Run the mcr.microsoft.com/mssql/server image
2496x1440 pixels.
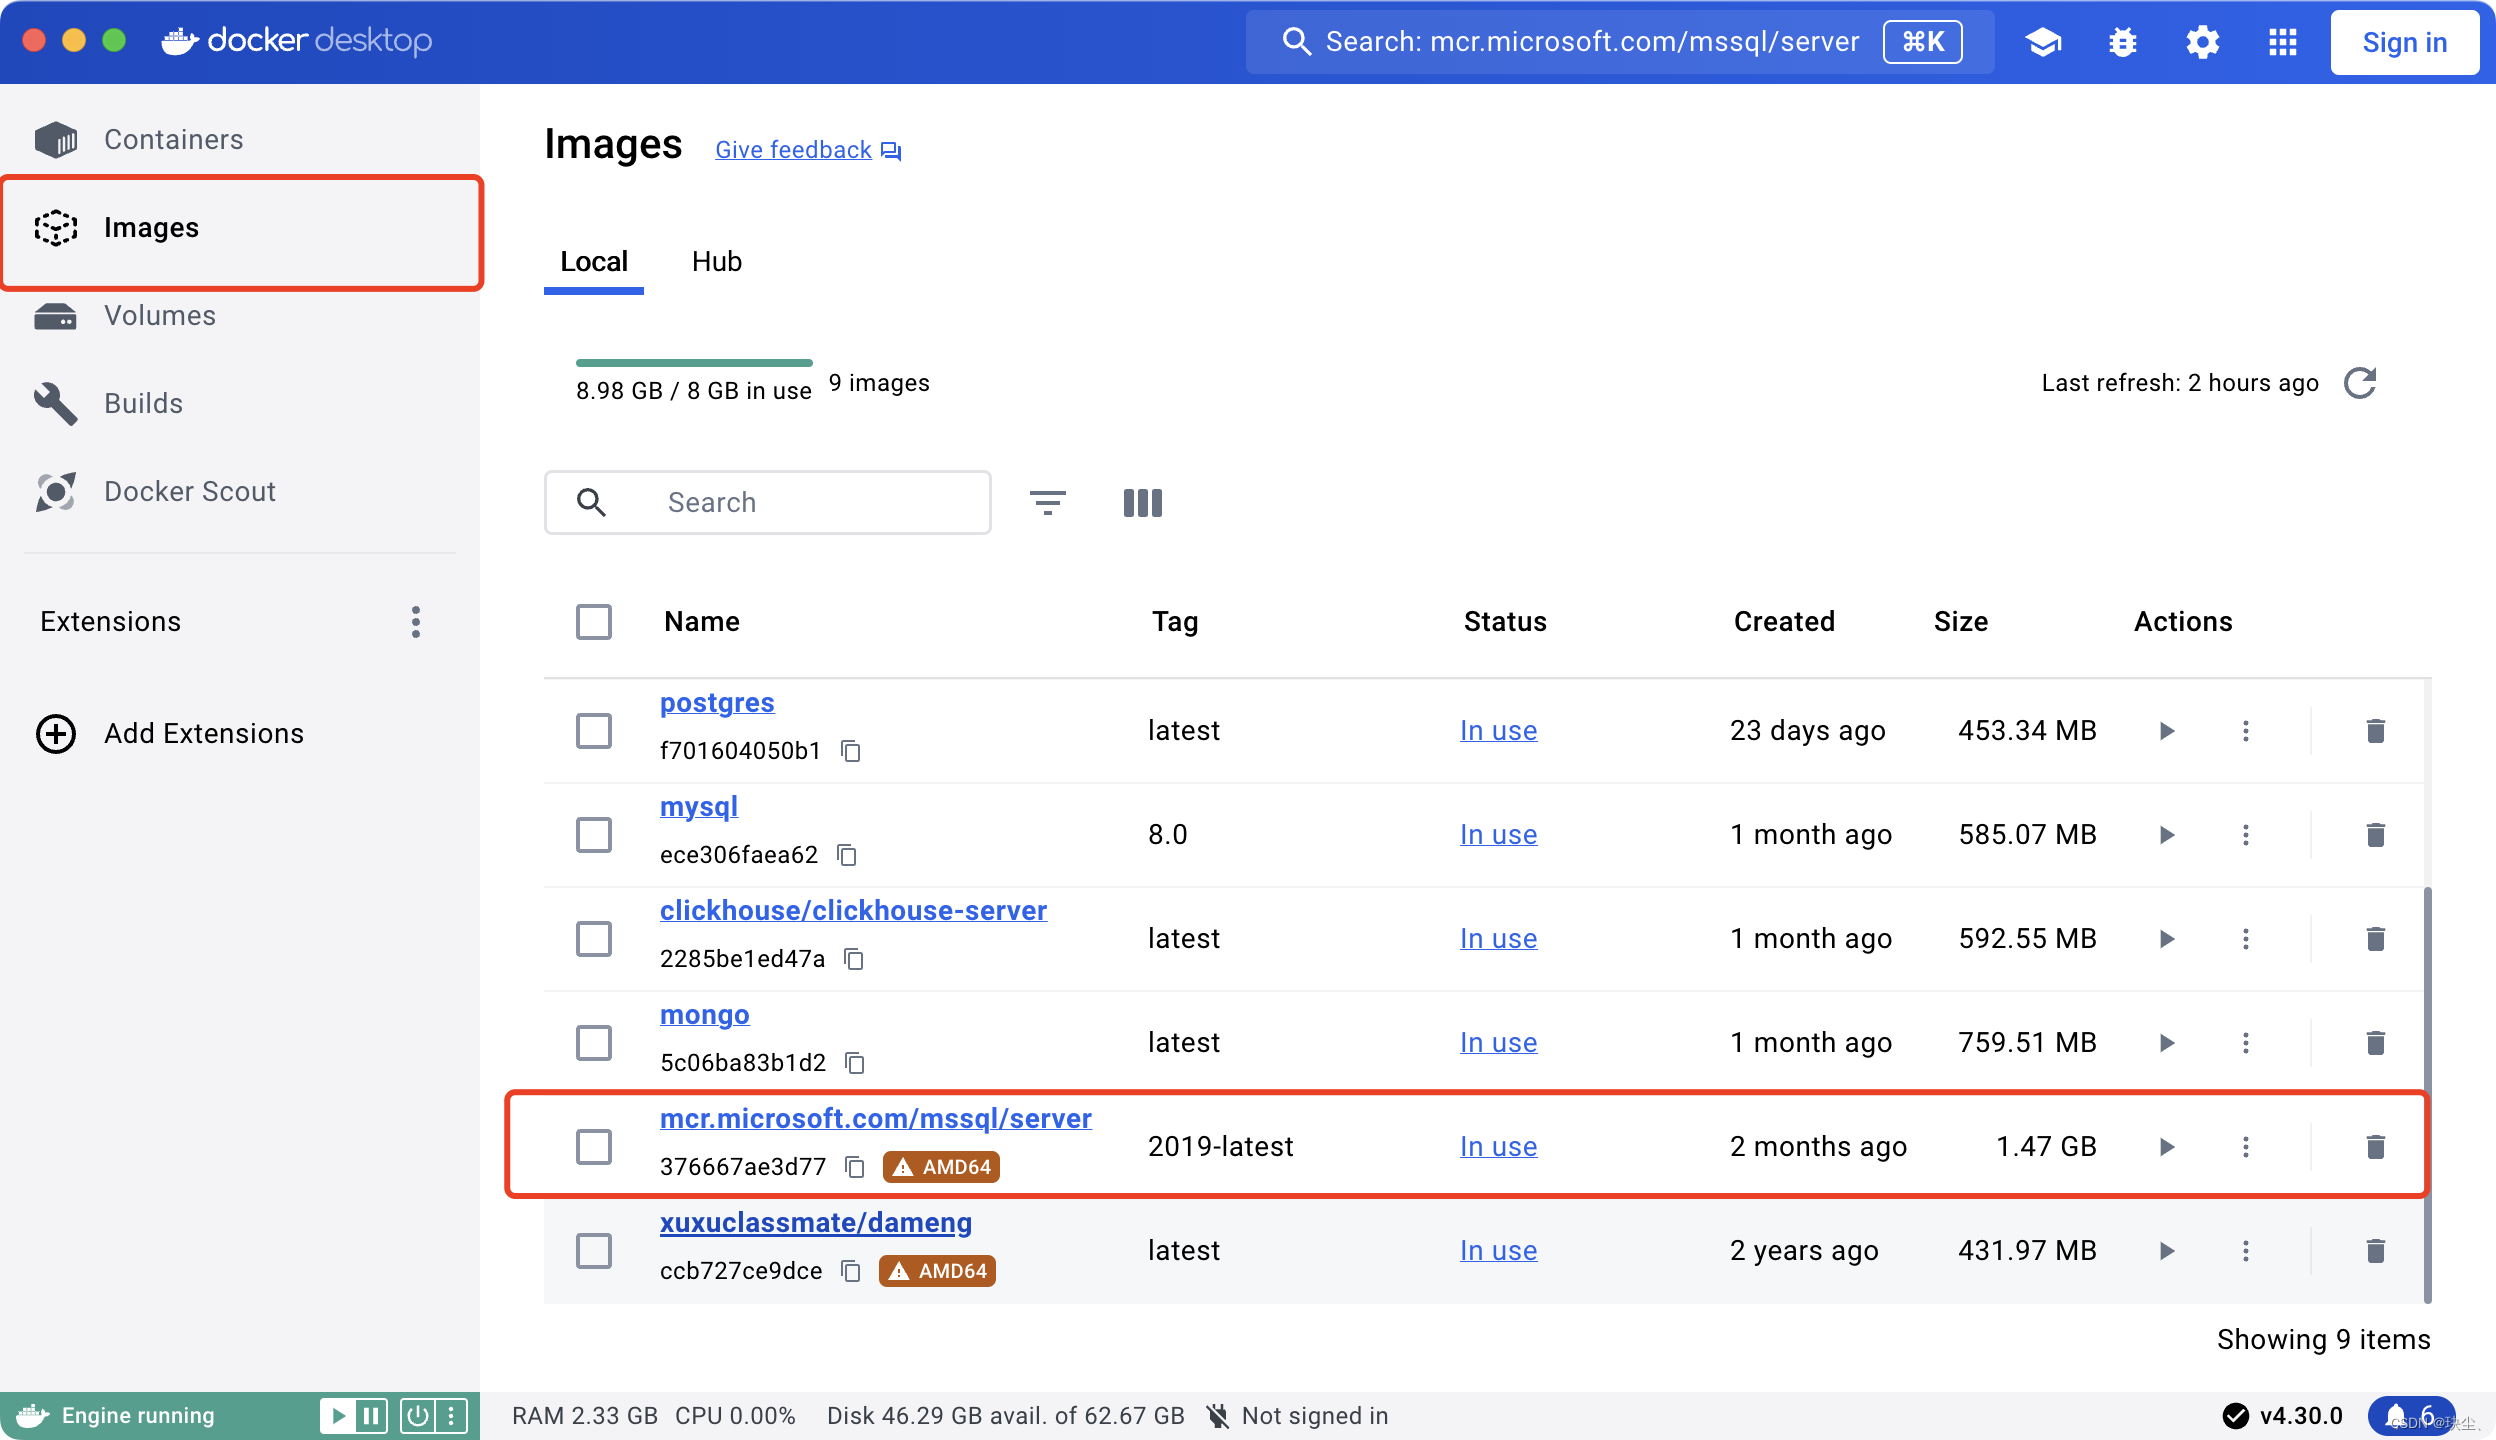pyautogui.click(x=2167, y=1147)
